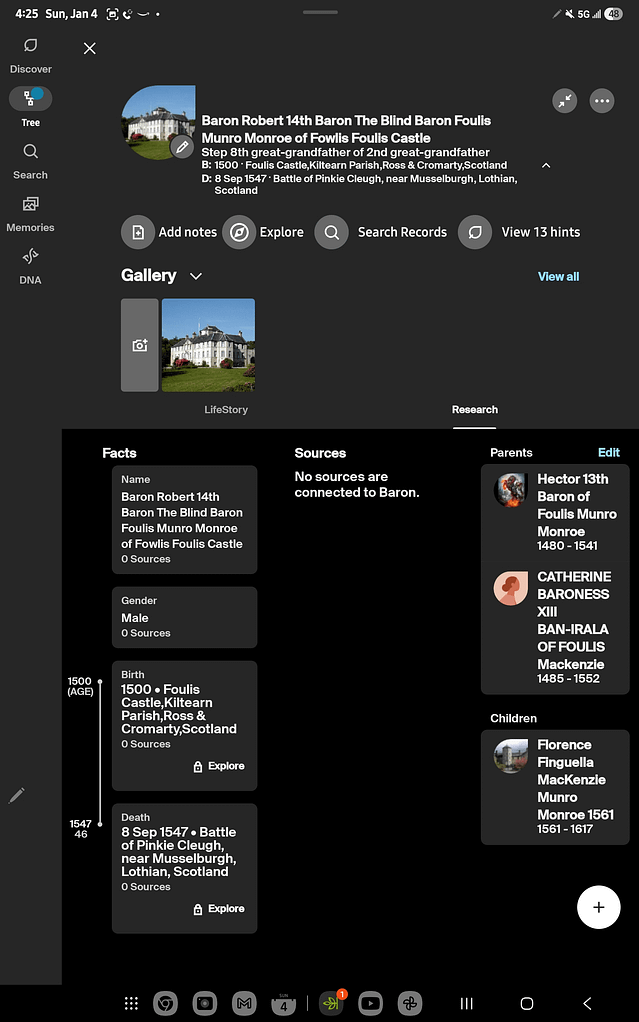Screen dimensions: 639x1022
Task: Collapse the profile panel with shrink icon
Action: 565,101
